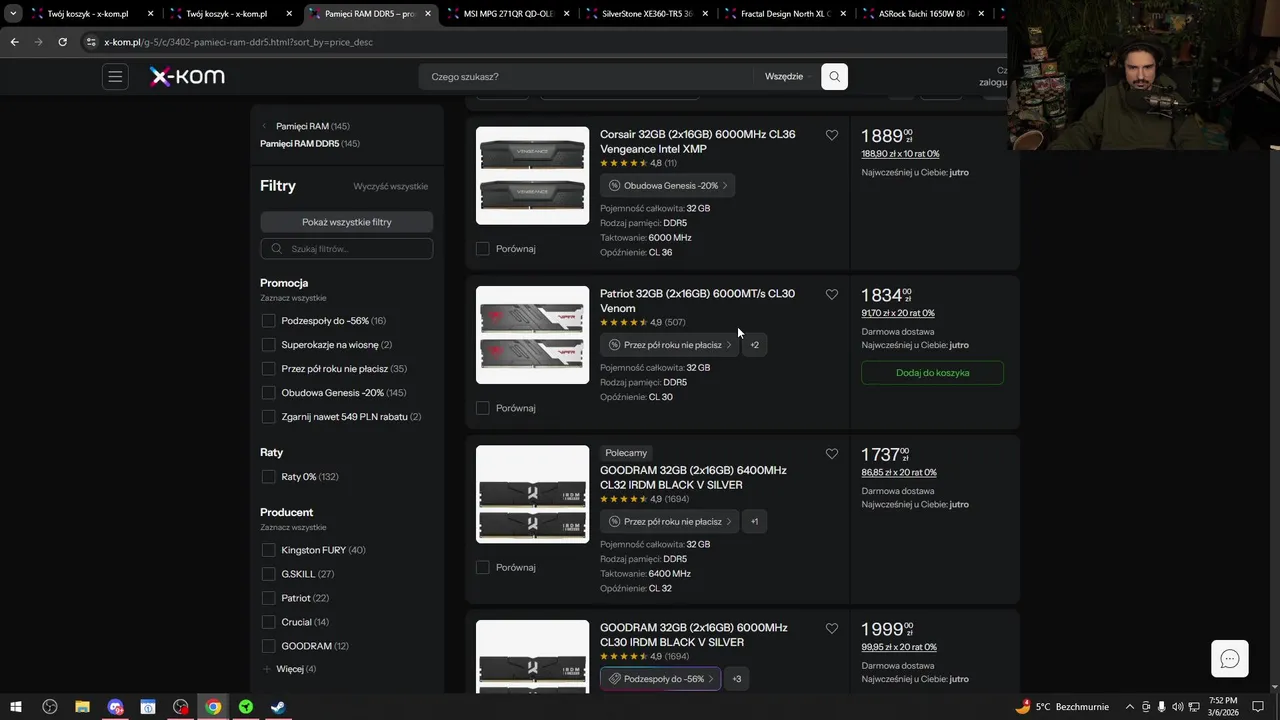Image resolution: width=1280 pixels, height=720 pixels.
Task: Open the Patriot Venom product thumbnail
Action: (x=532, y=335)
